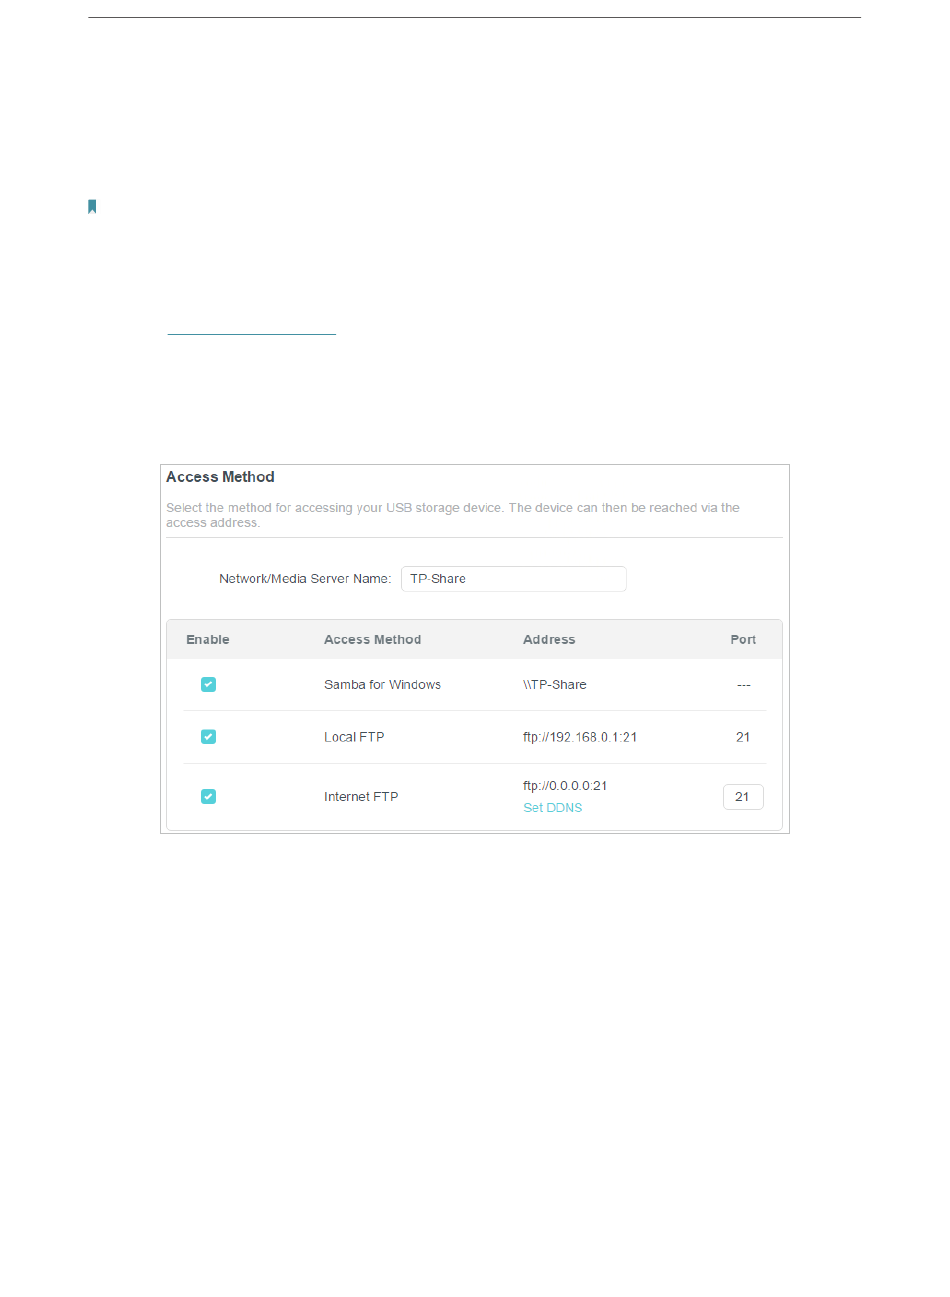Click the ftp://0.0.0.0:21 internet address

[x=565, y=786]
